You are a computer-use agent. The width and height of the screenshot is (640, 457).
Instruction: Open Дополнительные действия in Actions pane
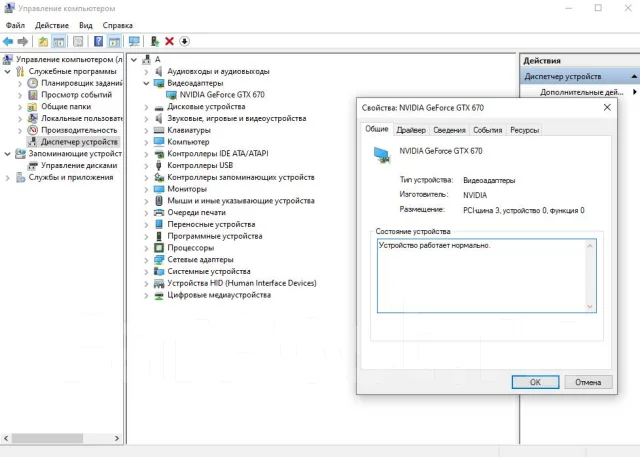click(582, 92)
